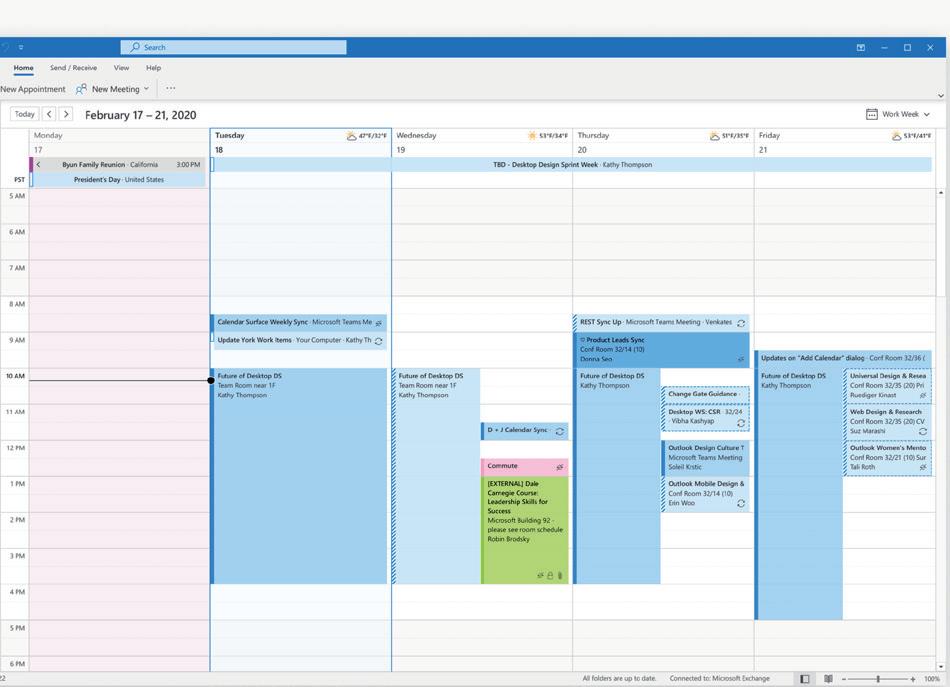Open Change Gate Guidance event
The image size is (950, 687).
[x=706, y=395]
